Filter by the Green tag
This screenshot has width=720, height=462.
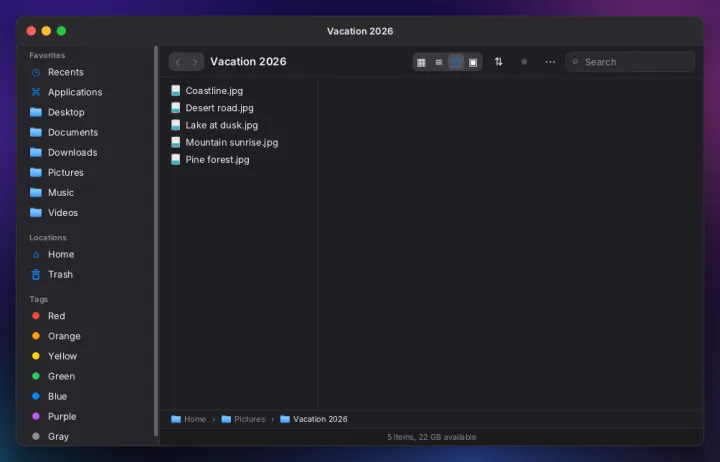90,377
